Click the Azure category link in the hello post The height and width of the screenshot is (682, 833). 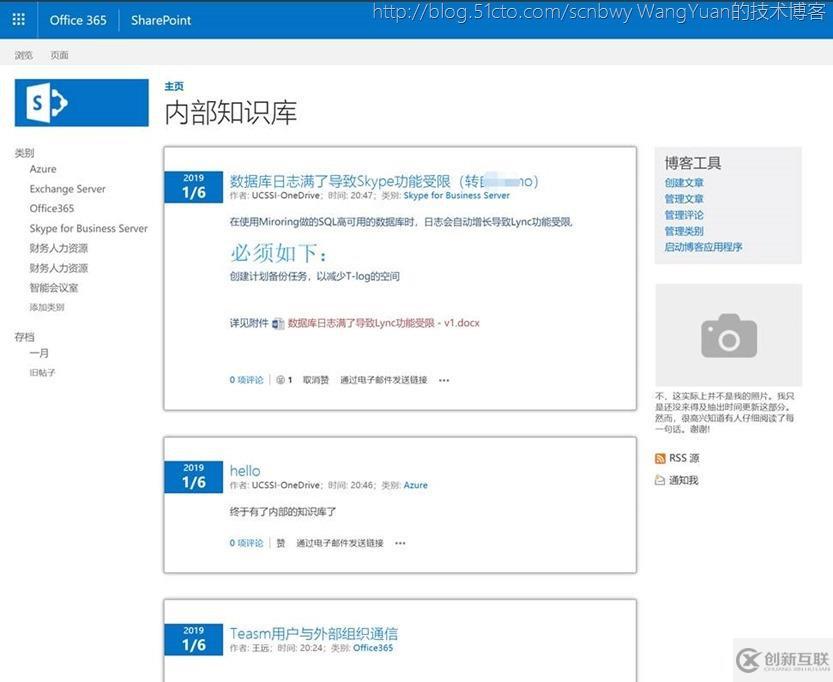(x=415, y=485)
